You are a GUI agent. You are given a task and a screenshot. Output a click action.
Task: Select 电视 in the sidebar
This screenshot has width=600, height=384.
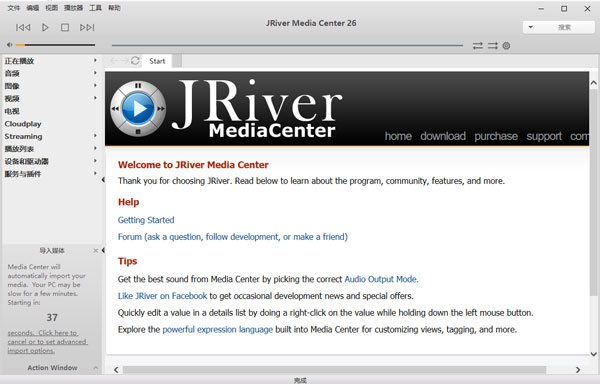click(x=12, y=111)
